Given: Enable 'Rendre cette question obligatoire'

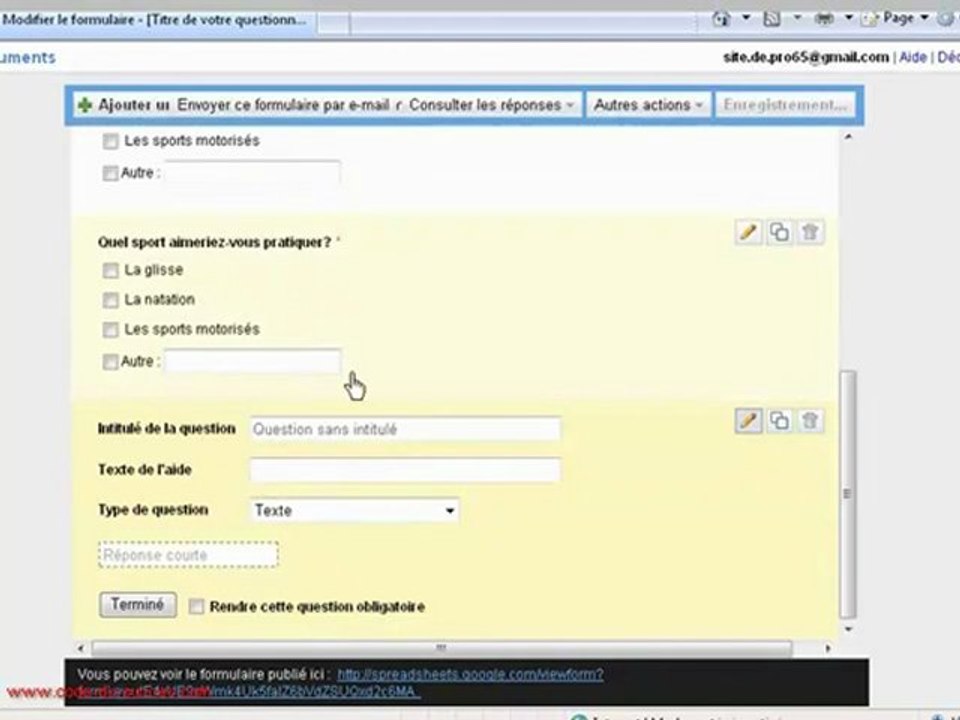Looking at the screenshot, I should pyautogui.click(x=196, y=606).
